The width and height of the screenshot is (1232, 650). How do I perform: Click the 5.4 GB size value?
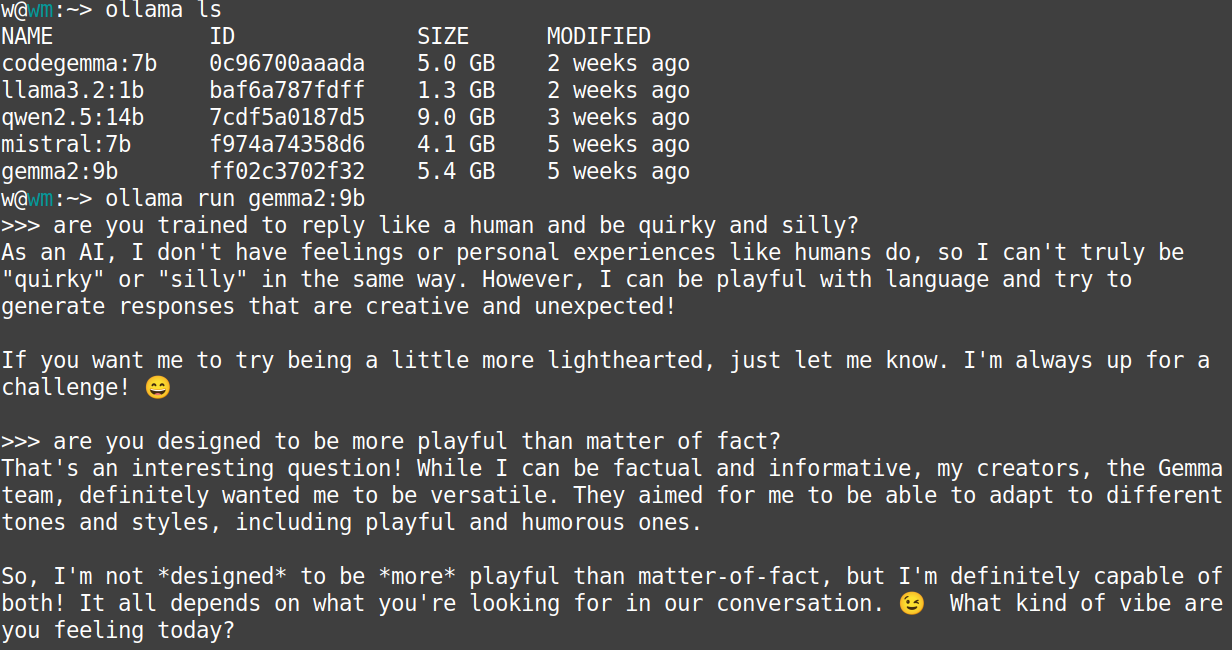[x=456, y=172]
